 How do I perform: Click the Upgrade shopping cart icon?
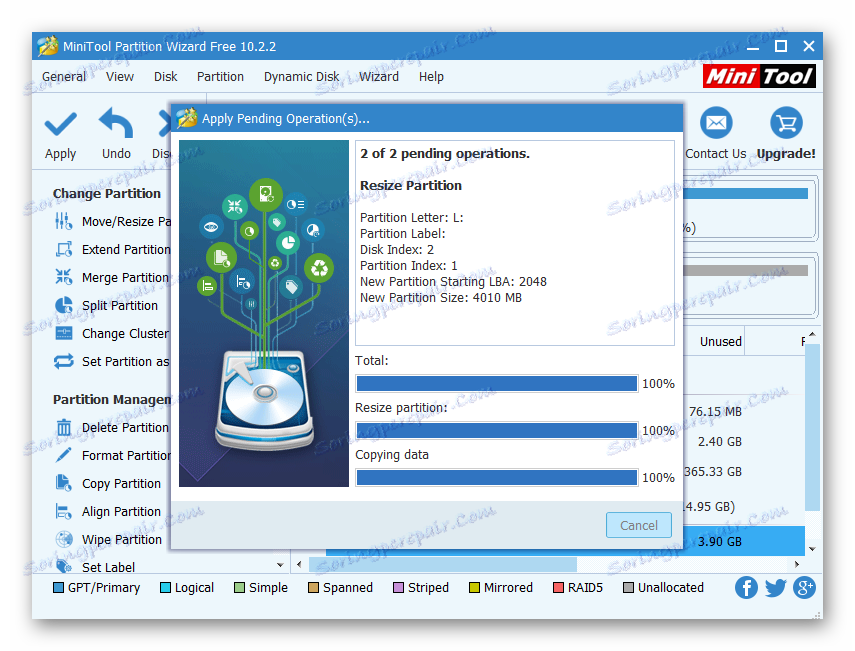click(x=786, y=123)
